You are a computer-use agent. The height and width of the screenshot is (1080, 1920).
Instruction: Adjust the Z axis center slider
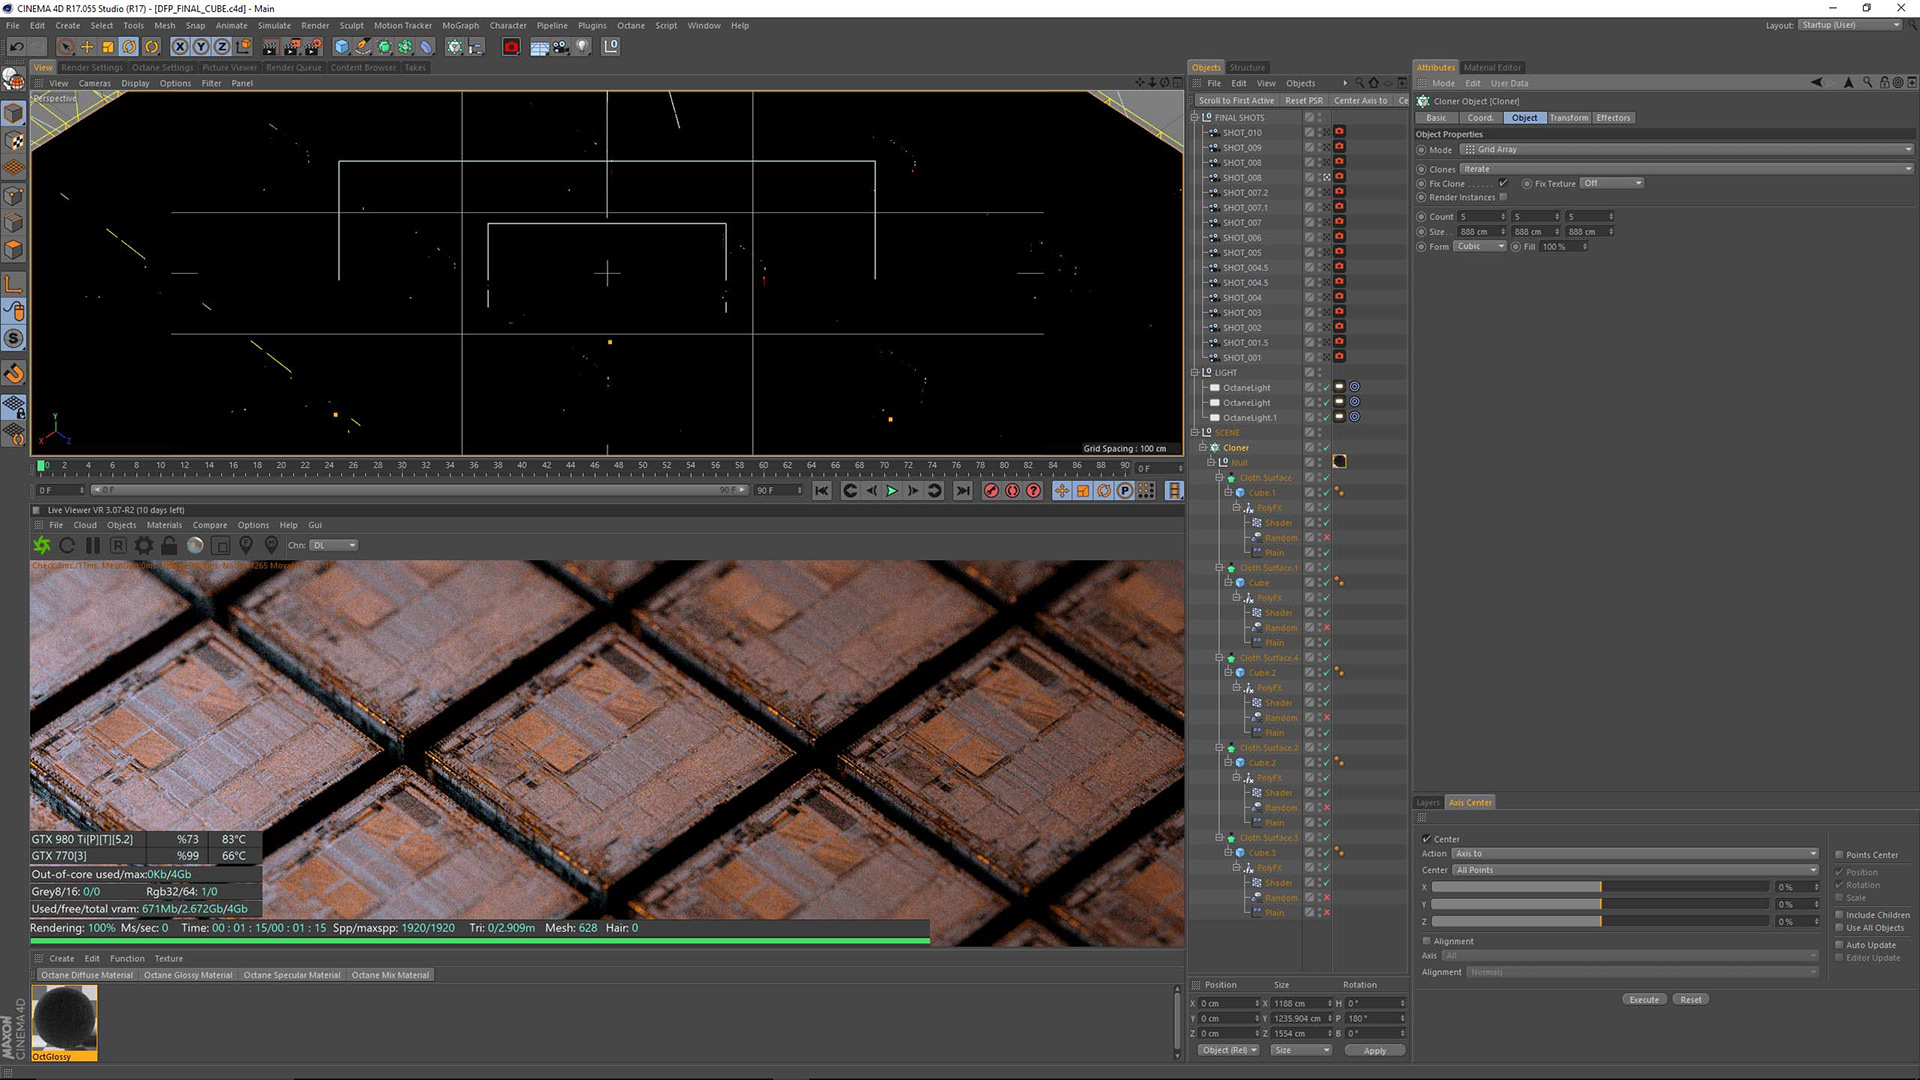click(1601, 921)
